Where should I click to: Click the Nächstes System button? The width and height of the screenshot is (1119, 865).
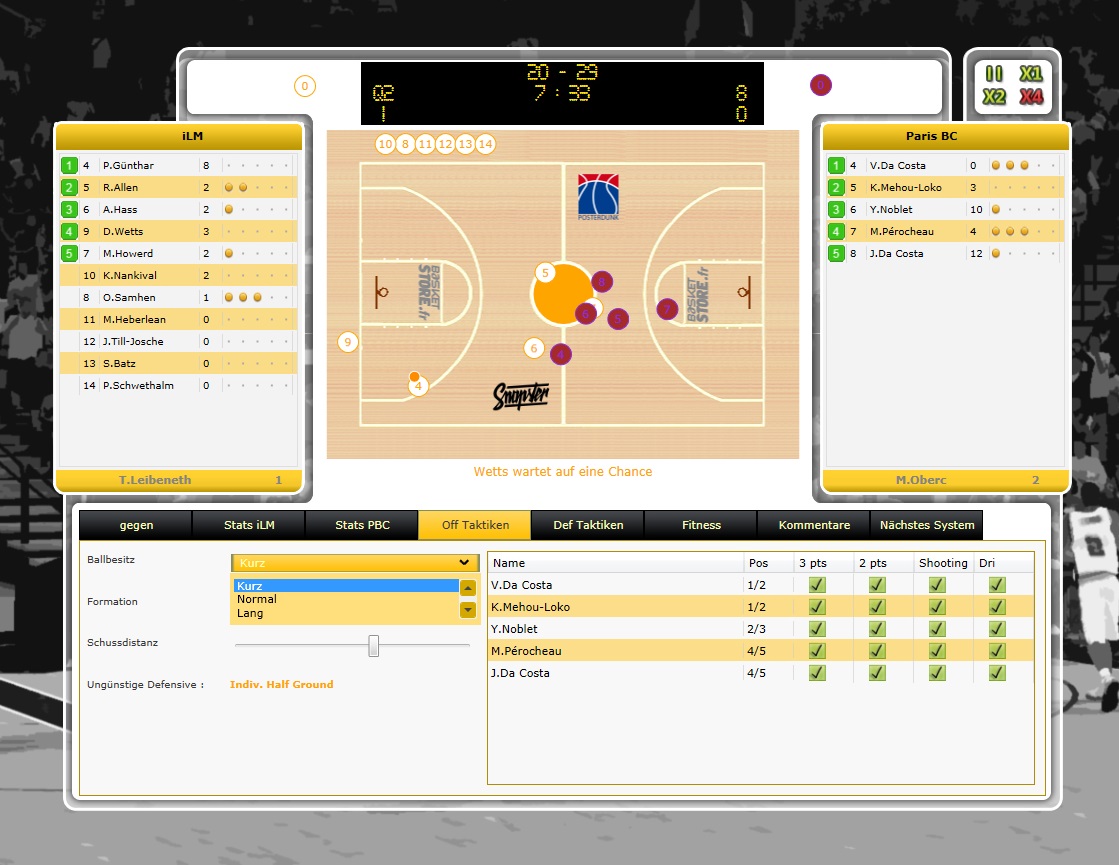(x=926, y=525)
